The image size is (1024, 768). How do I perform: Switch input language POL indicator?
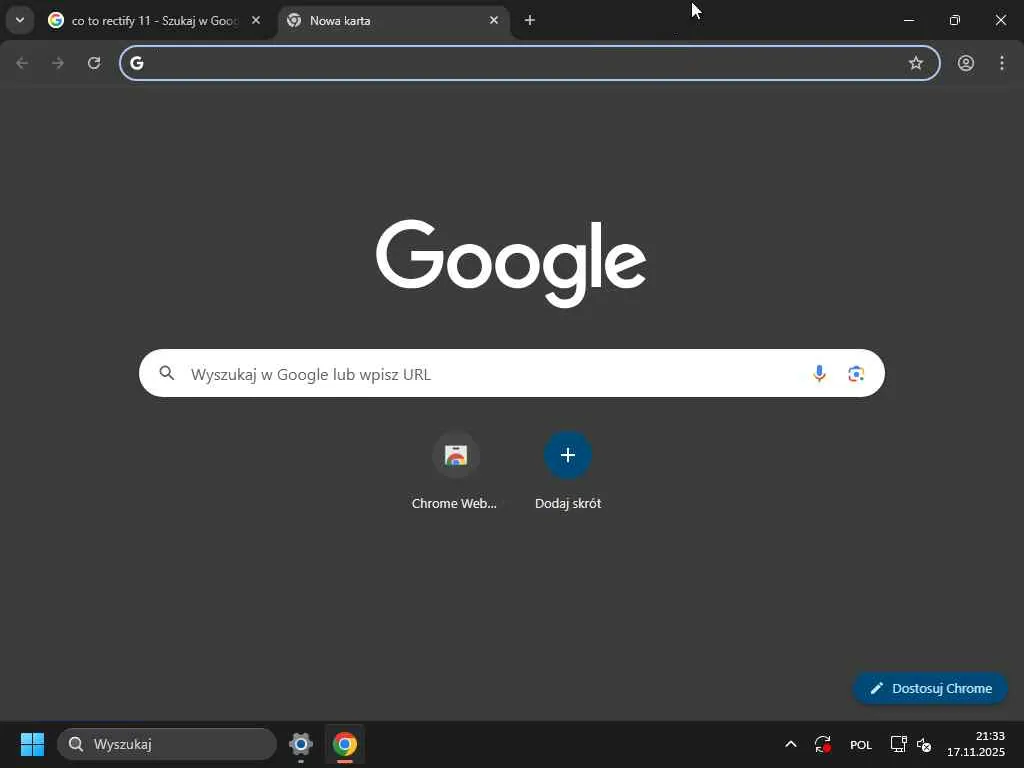[861, 744]
